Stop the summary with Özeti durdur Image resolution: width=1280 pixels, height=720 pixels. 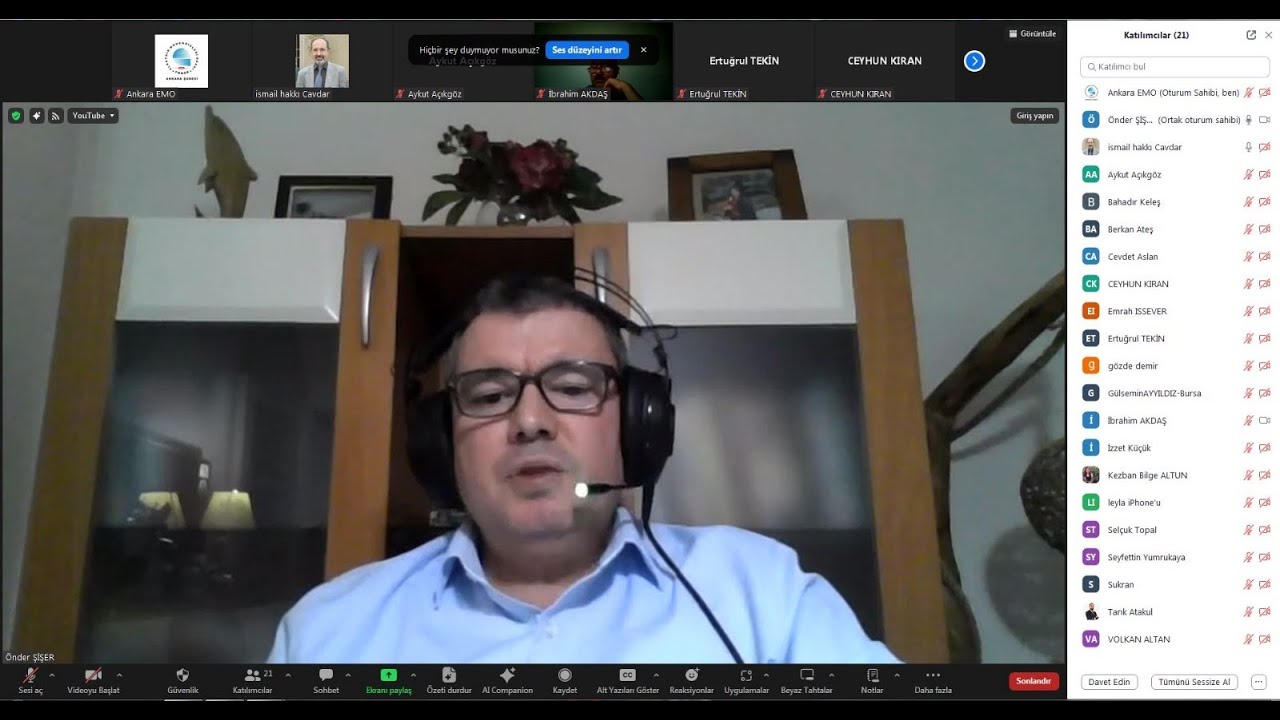449,681
